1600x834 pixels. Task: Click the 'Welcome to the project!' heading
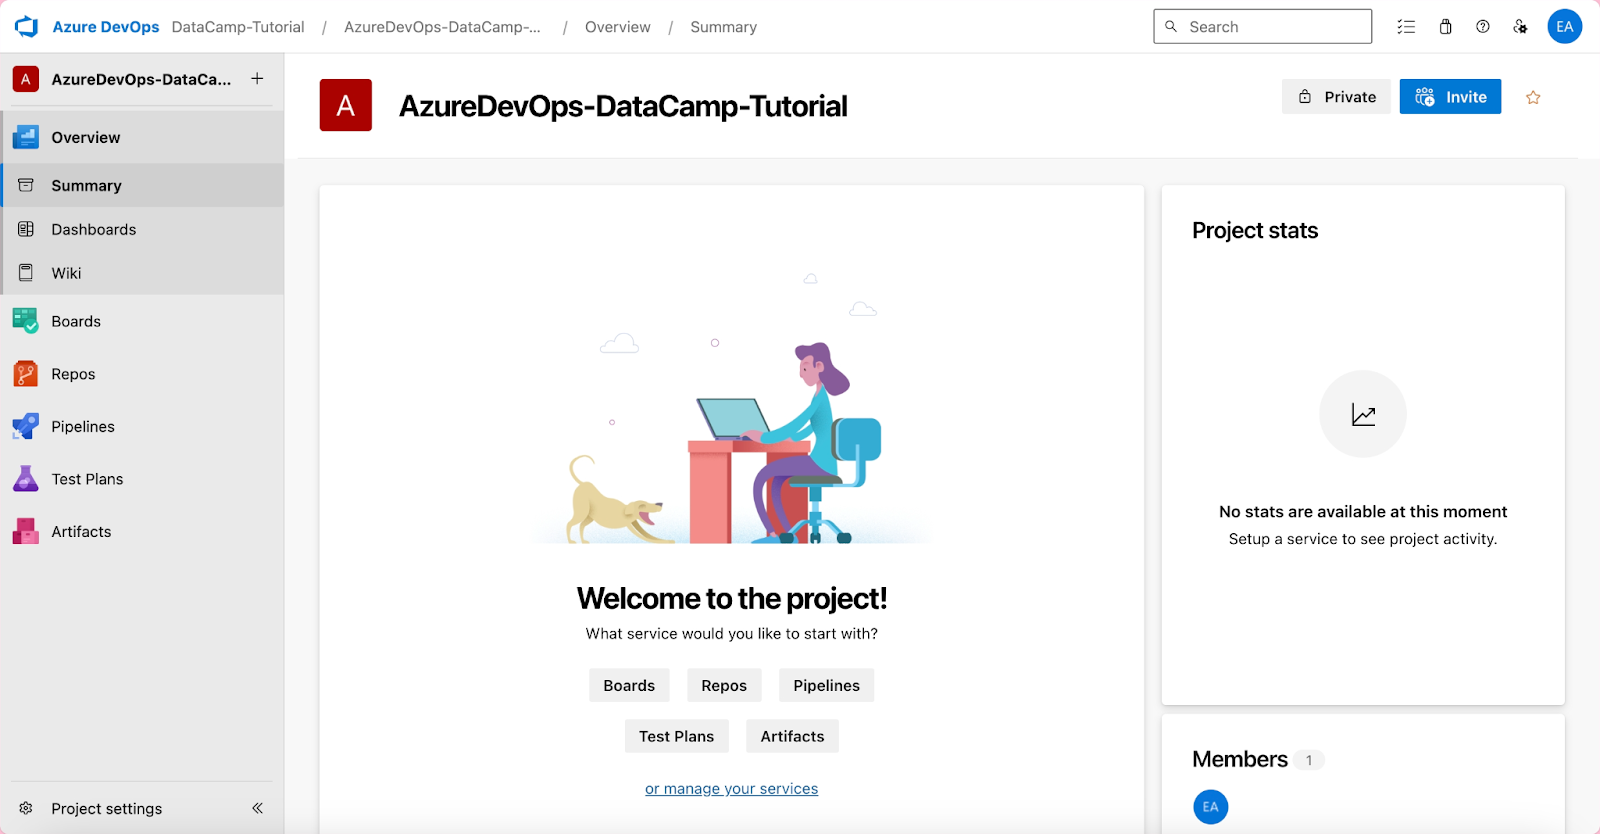click(x=732, y=598)
